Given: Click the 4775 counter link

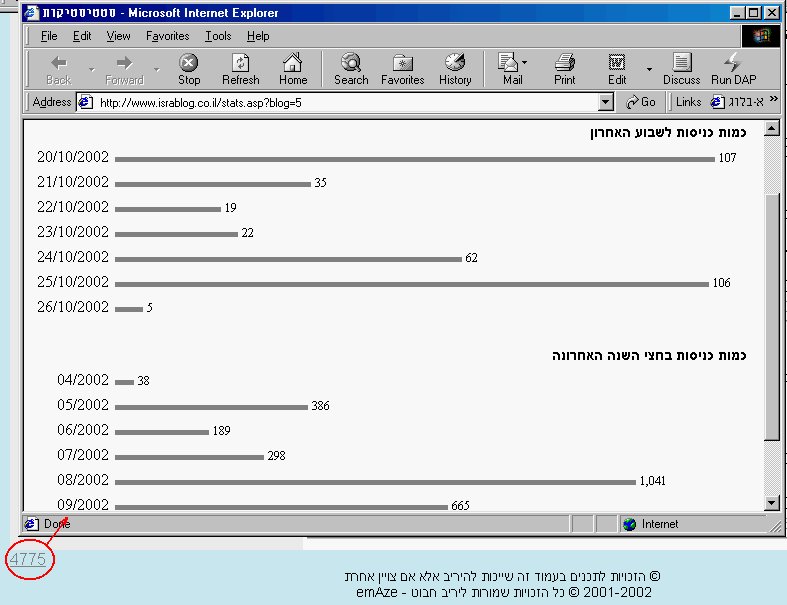Looking at the screenshot, I should tap(27, 560).
